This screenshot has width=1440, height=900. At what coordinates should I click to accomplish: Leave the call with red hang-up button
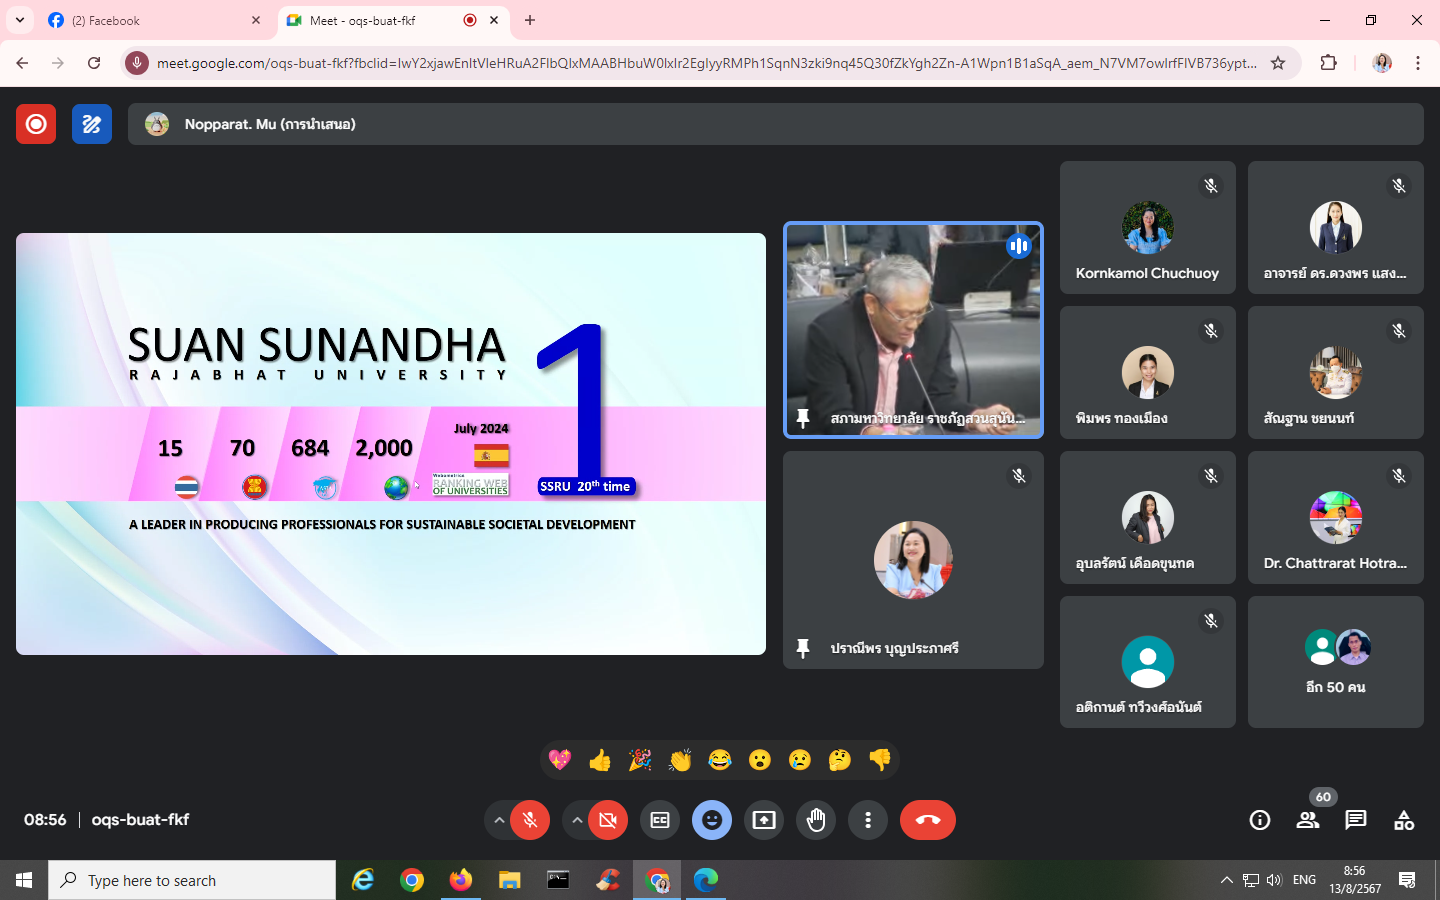click(x=927, y=820)
